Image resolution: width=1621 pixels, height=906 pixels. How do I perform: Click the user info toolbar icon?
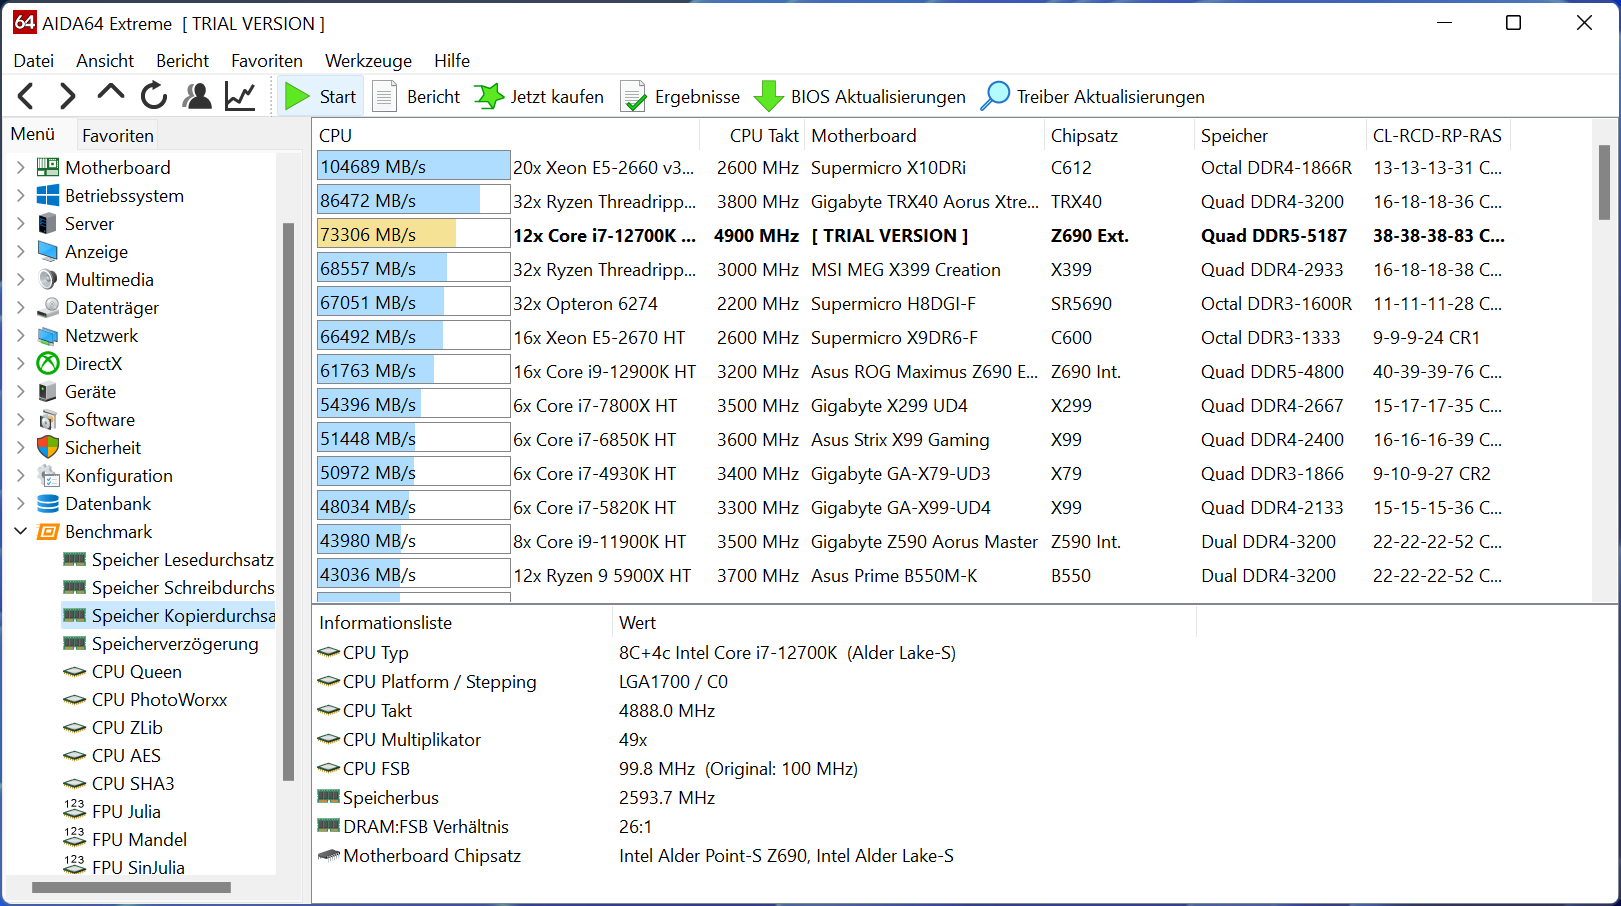pos(196,95)
